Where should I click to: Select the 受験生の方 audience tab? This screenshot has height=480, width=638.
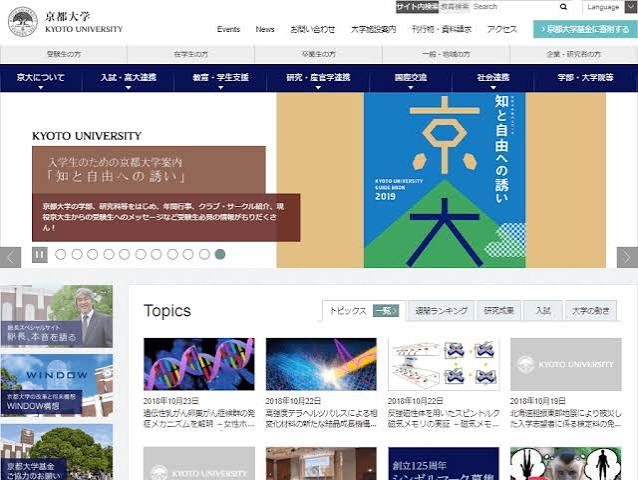coord(63,54)
